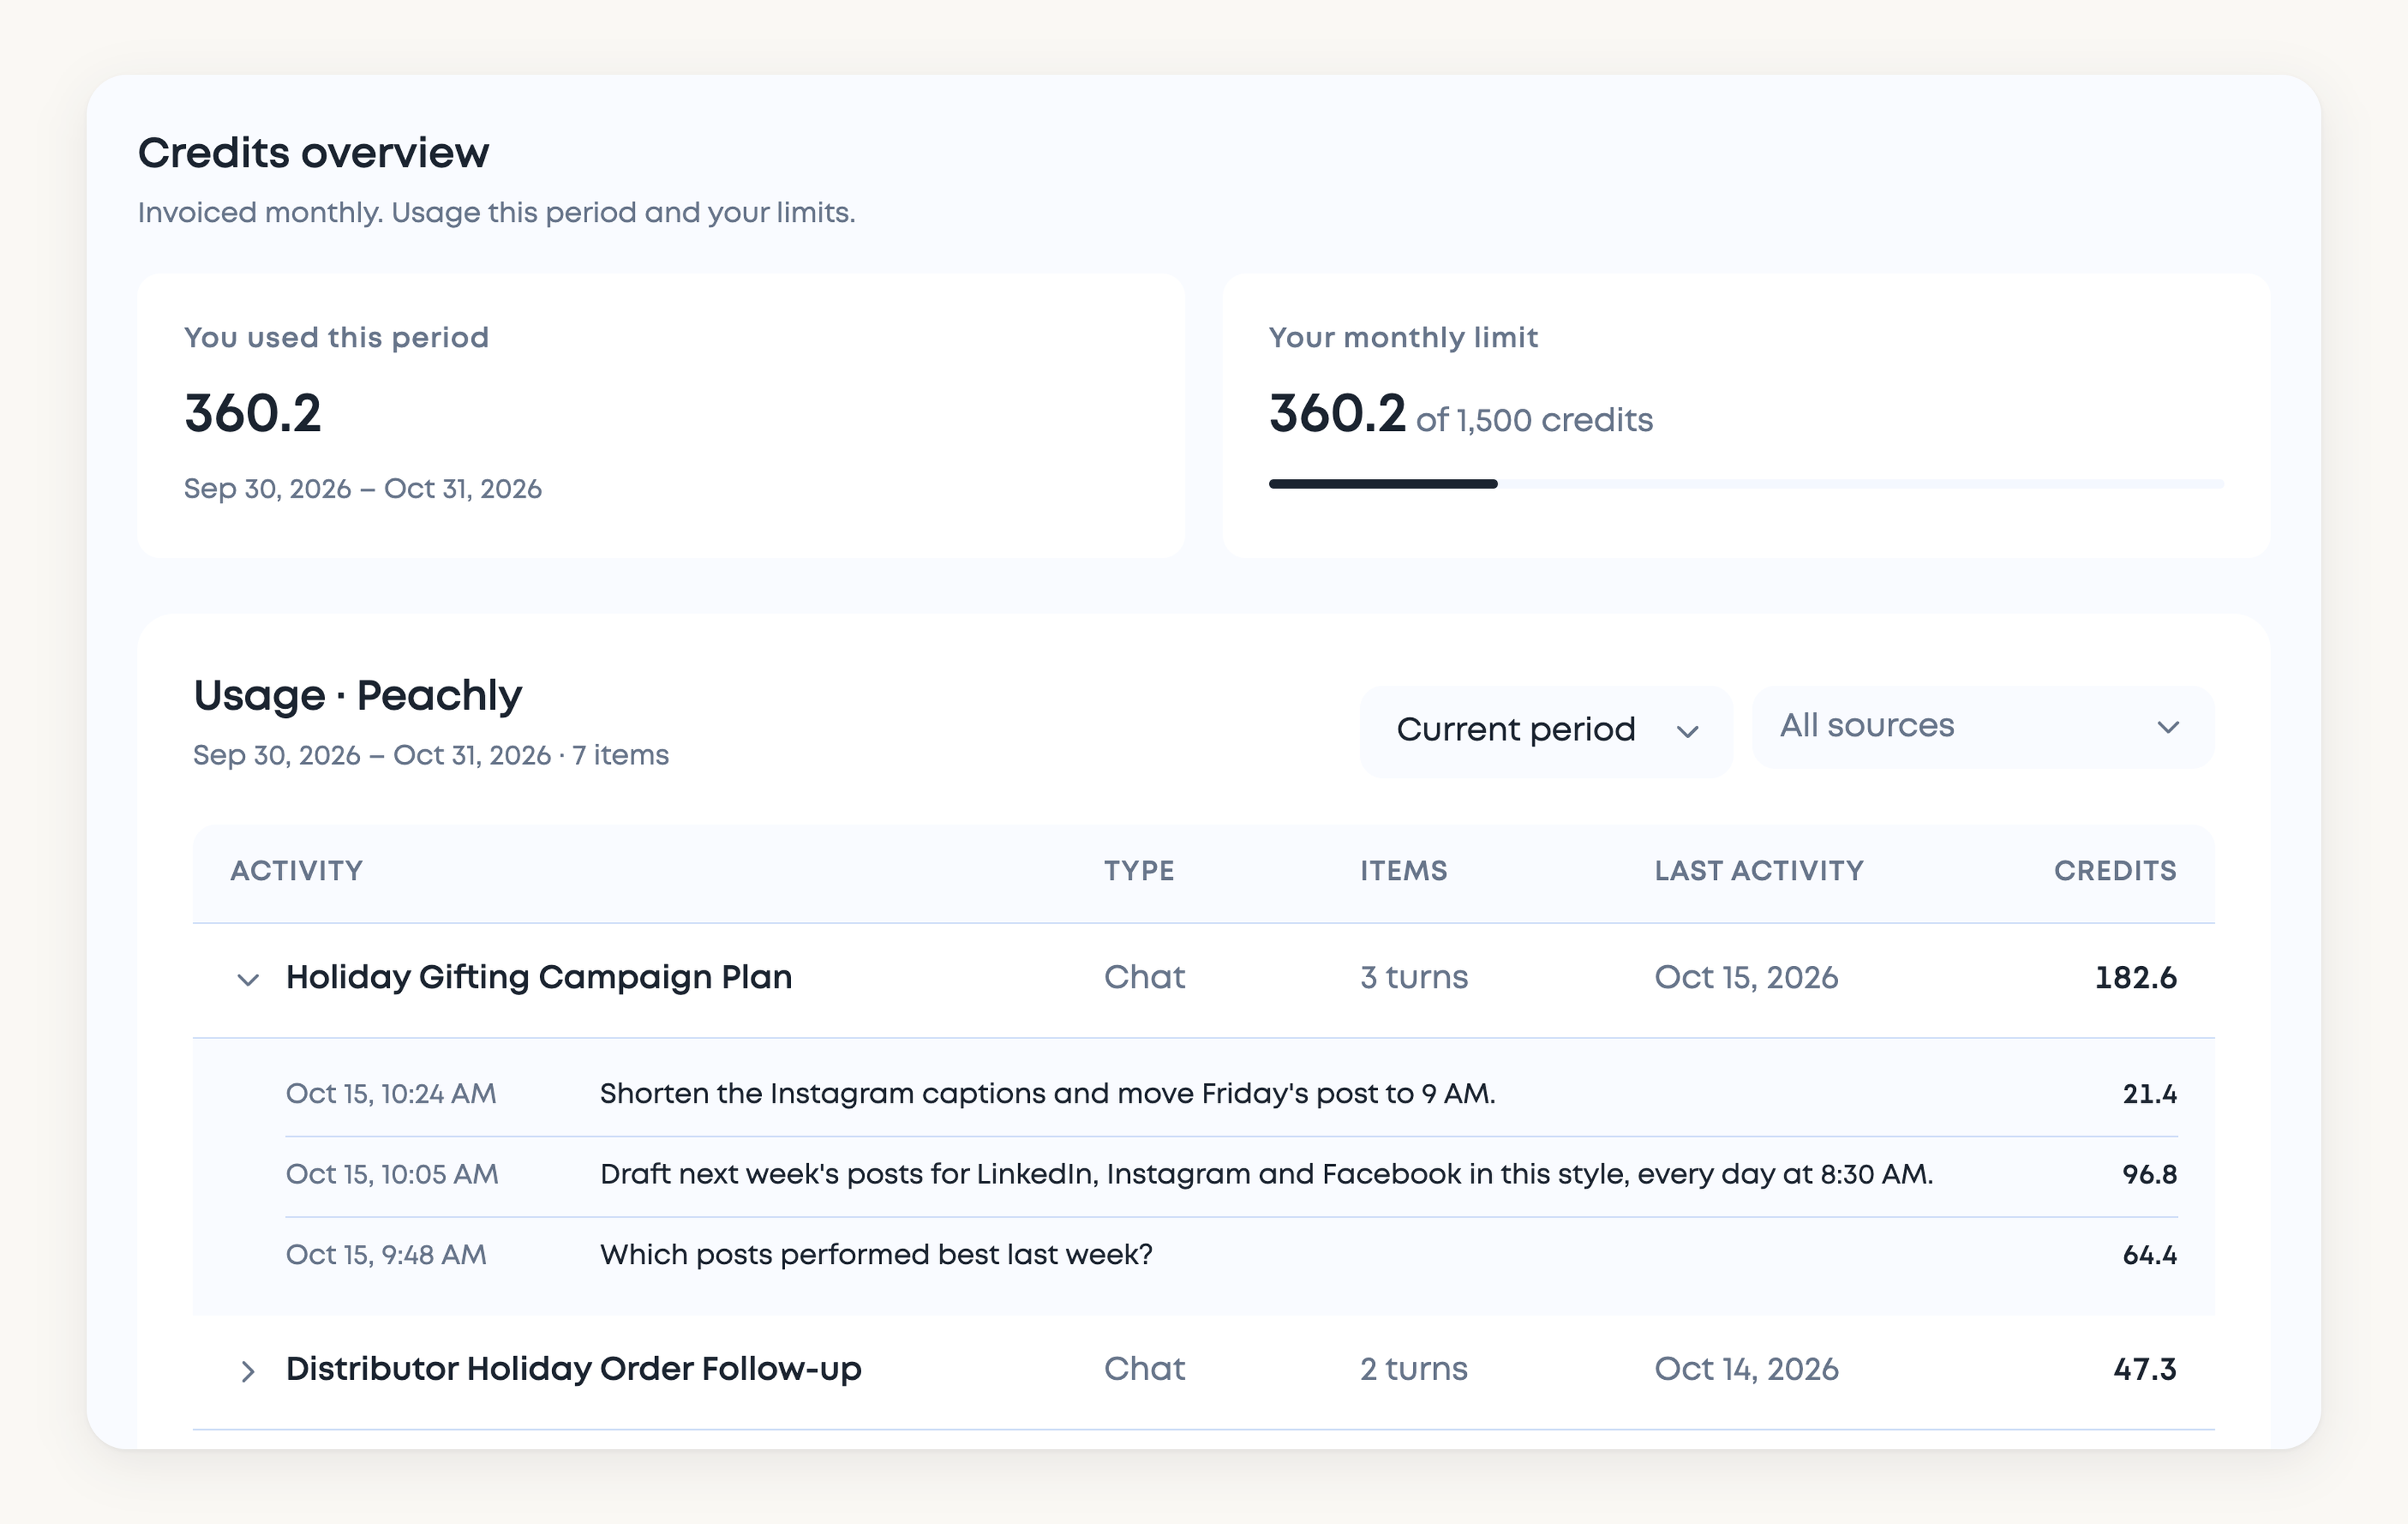Viewport: 2408px width, 1524px height.
Task: Click the 64.4 credits amount
Action: pyautogui.click(x=2149, y=1255)
